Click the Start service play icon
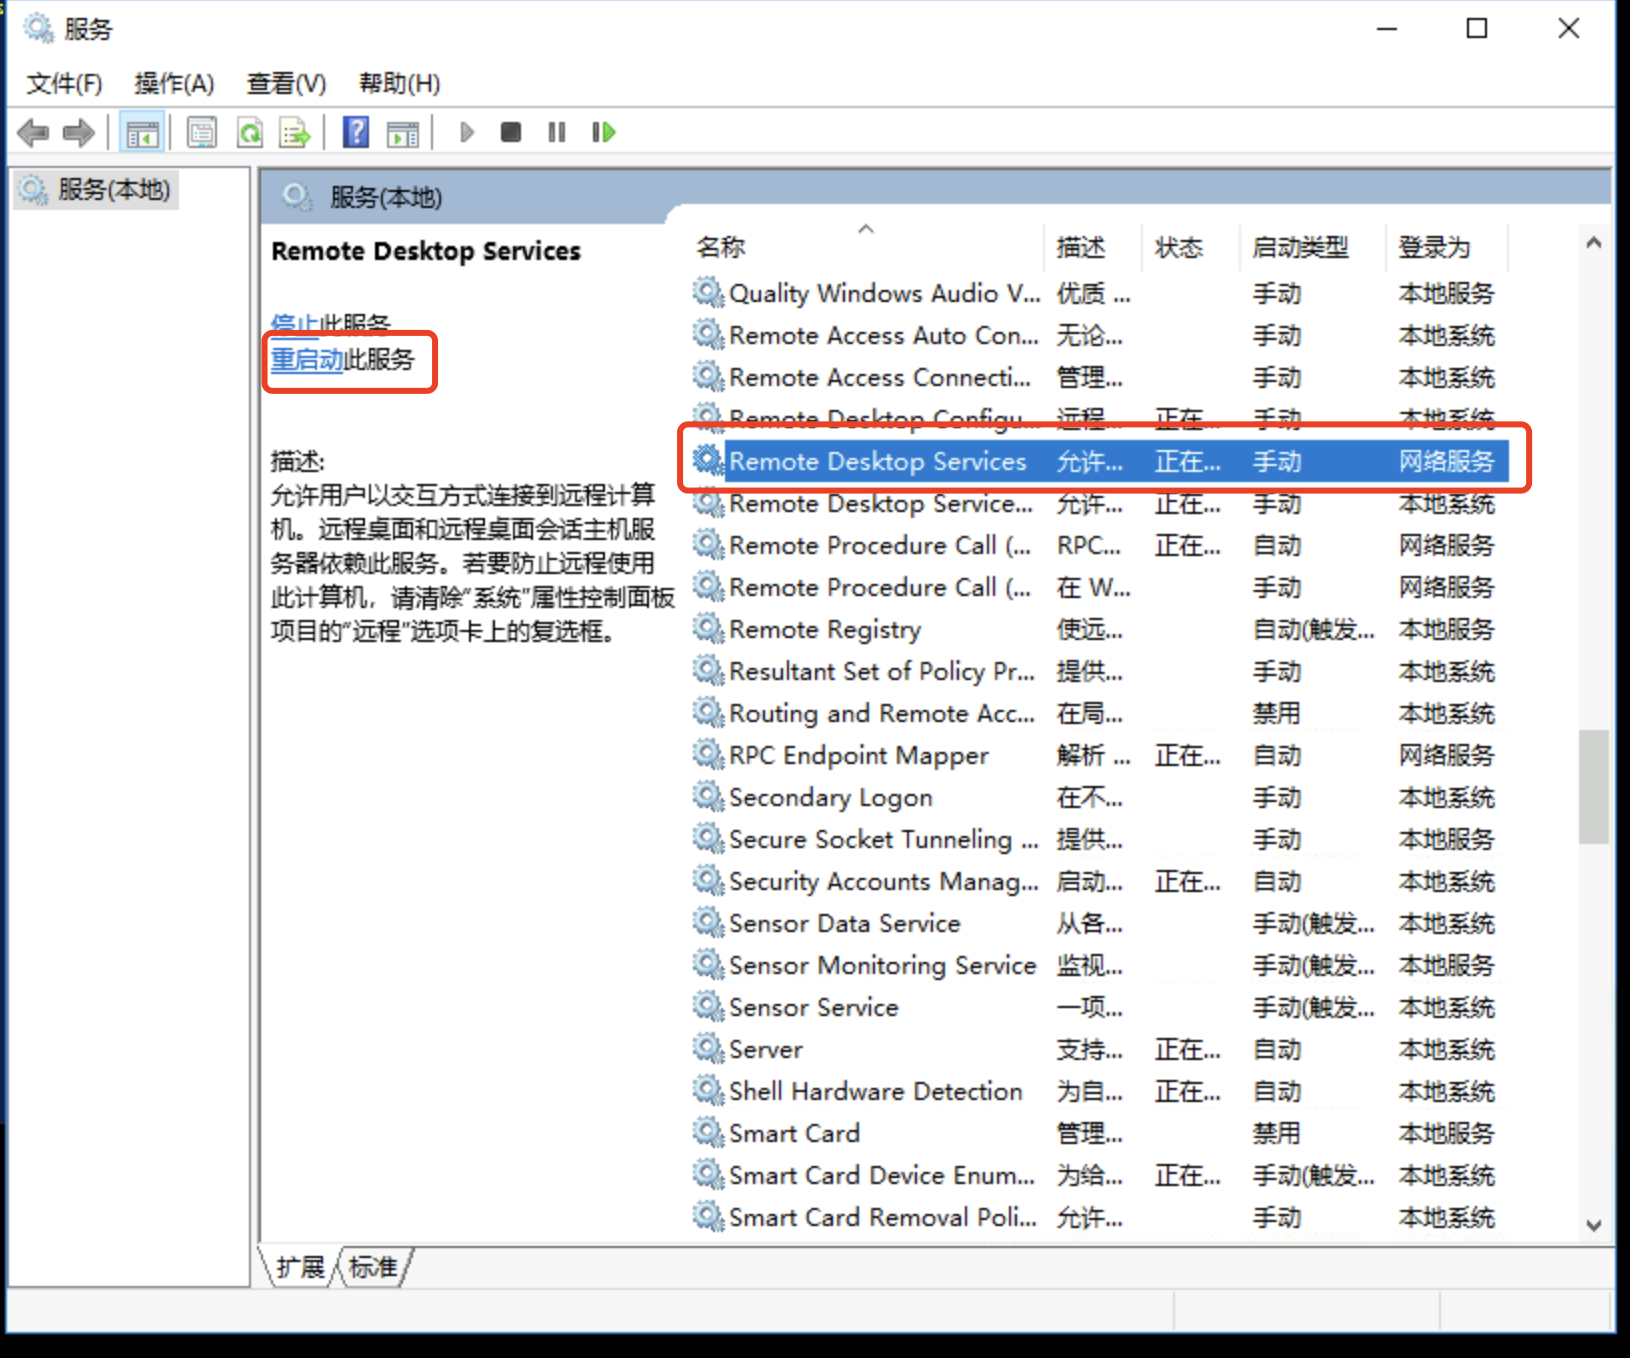This screenshot has width=1630, height=1358. (466, 132)
